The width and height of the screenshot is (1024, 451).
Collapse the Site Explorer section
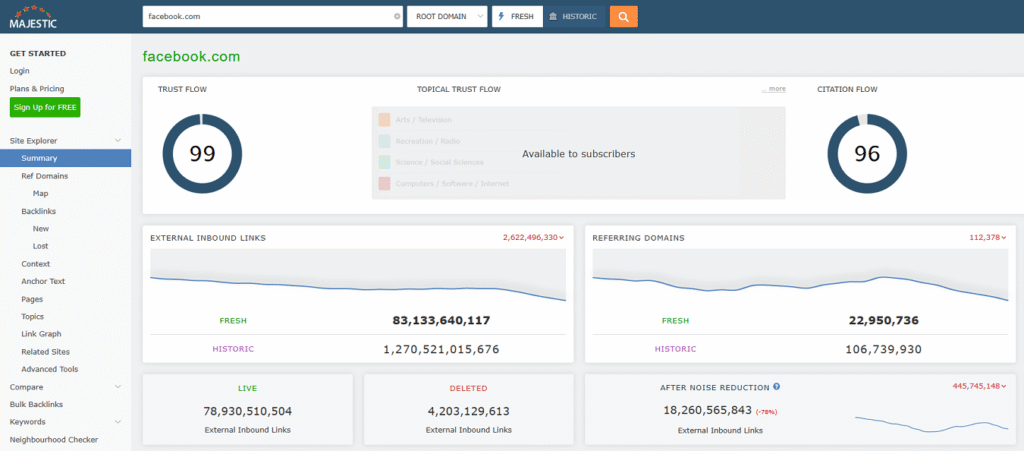(x=118, y=140)
